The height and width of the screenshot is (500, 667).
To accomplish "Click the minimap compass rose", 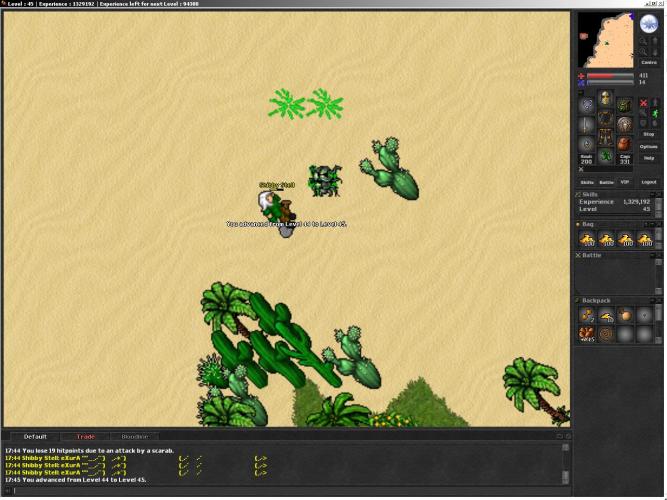I will coord(649,24).
